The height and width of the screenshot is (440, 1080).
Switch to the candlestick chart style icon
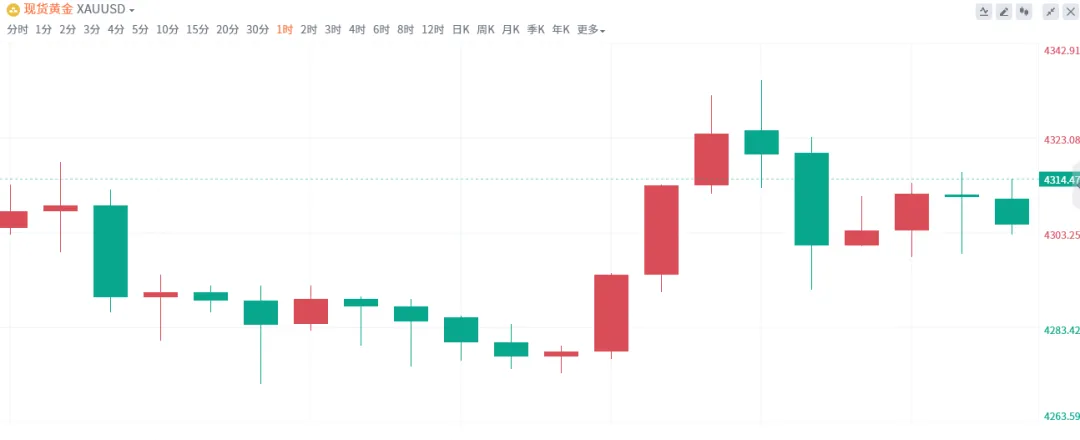click(x=1023, y=11)
